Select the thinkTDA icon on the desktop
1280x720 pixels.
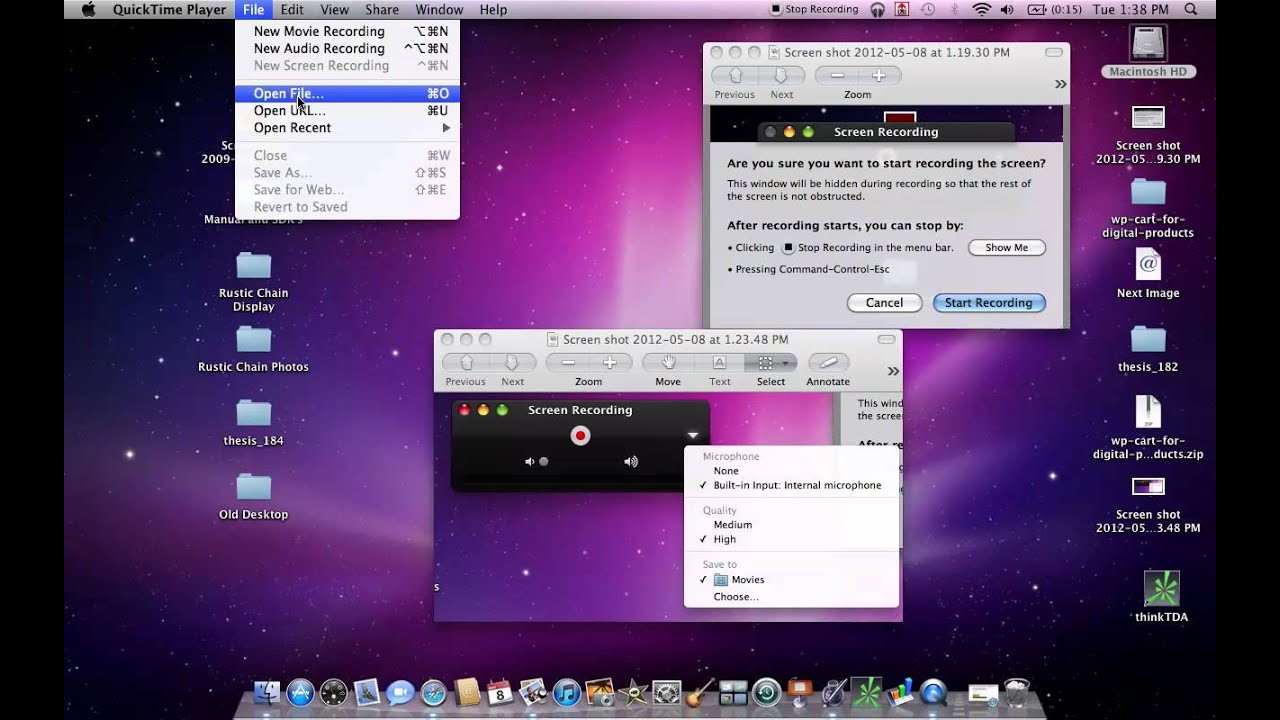[1162, 589]
